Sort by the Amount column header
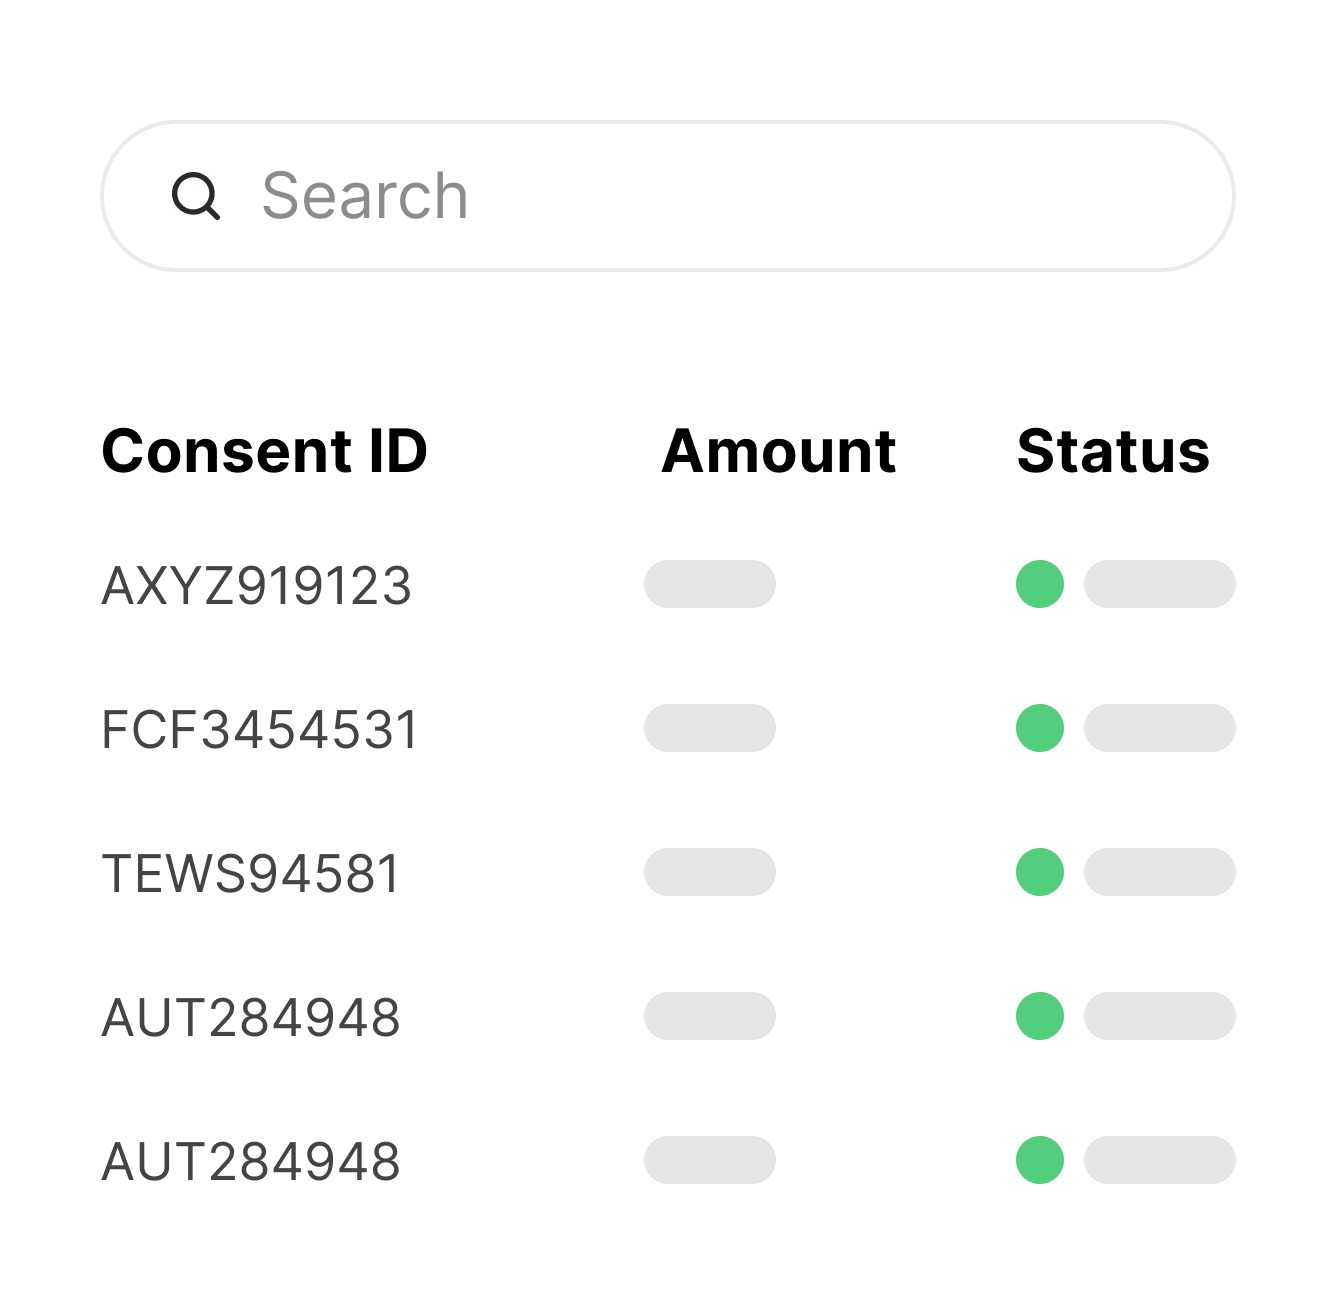 (778, 451)
